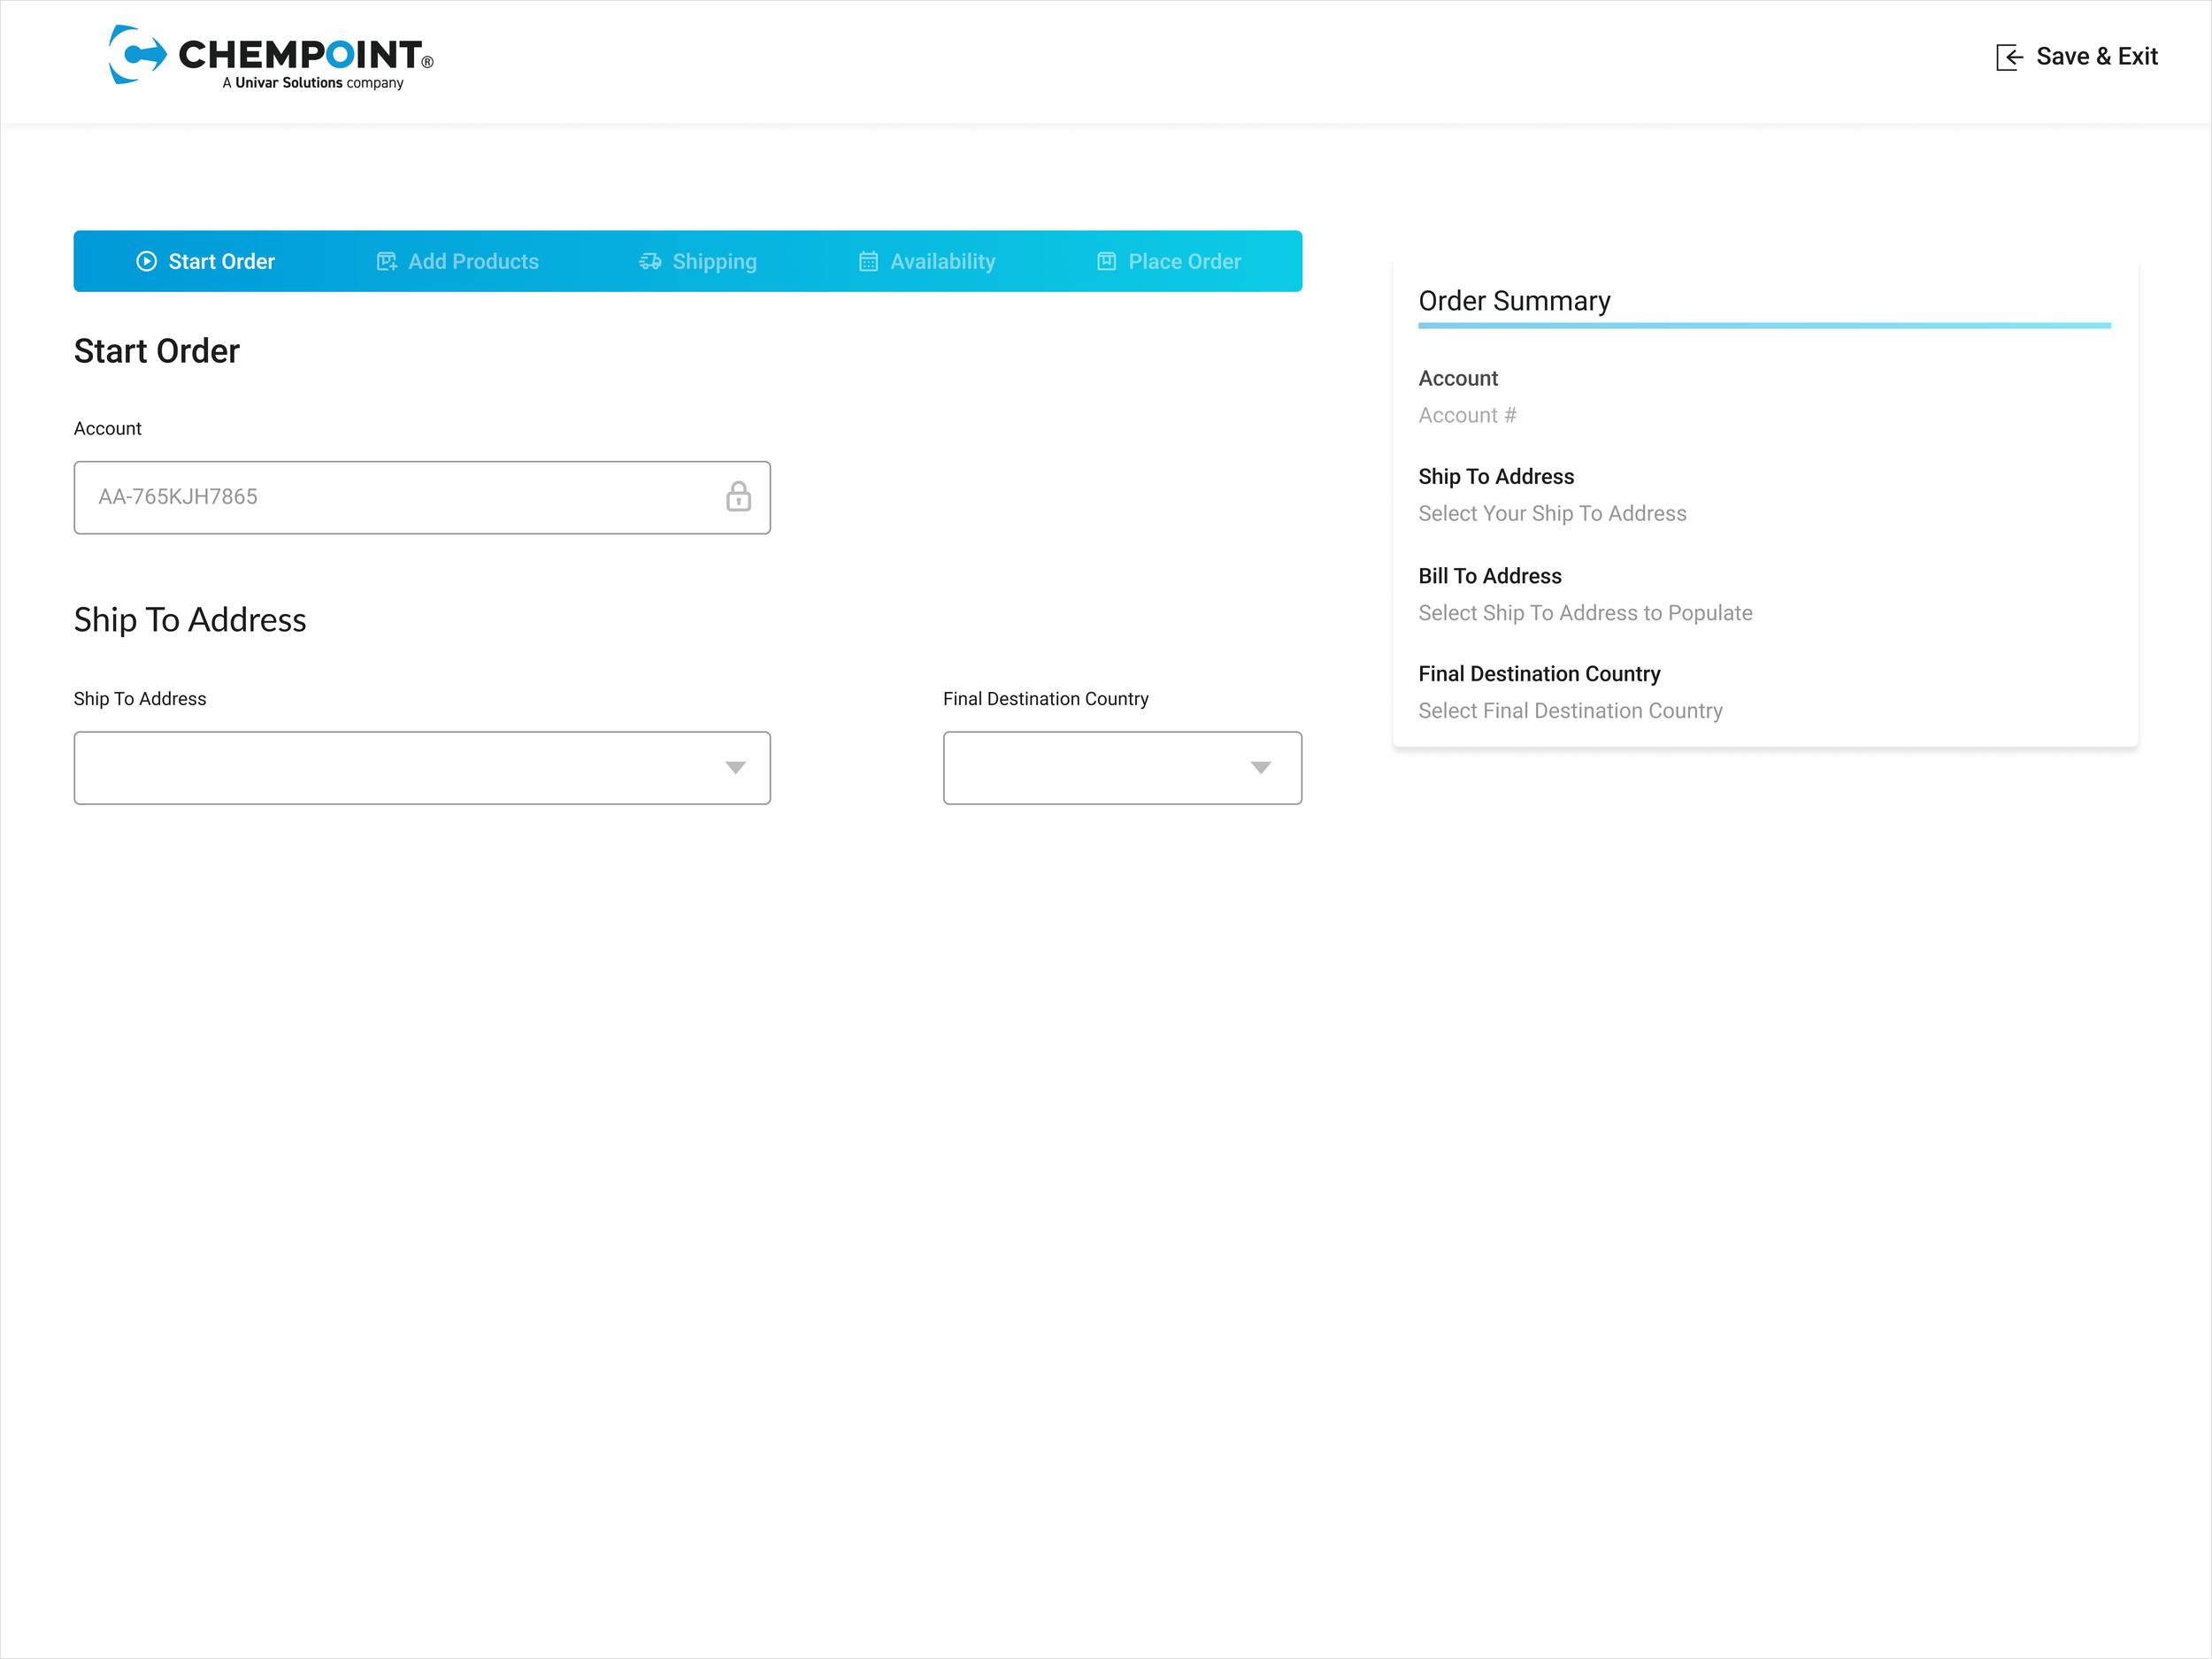Click the ChemPoint logo
2212x1659 pixels.
pos(271,56)
